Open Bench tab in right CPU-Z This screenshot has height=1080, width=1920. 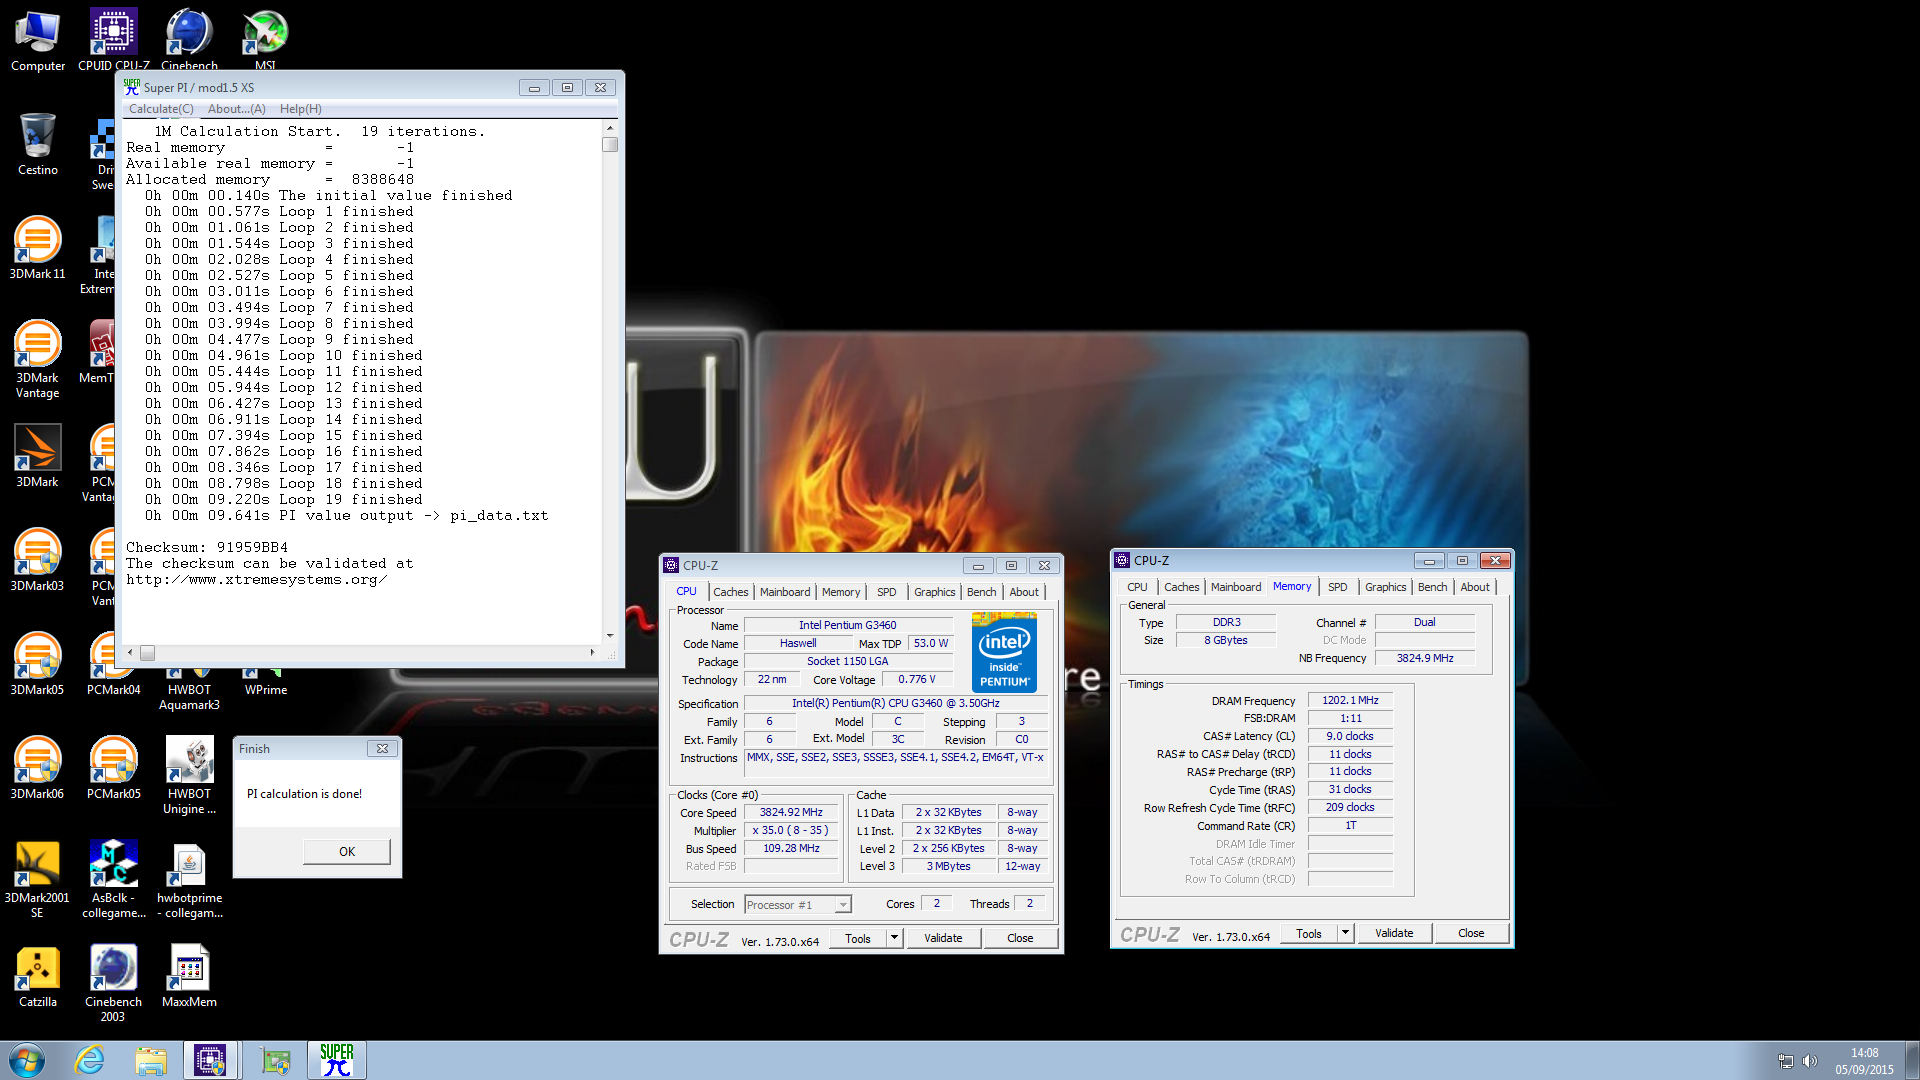(1432, 587)
